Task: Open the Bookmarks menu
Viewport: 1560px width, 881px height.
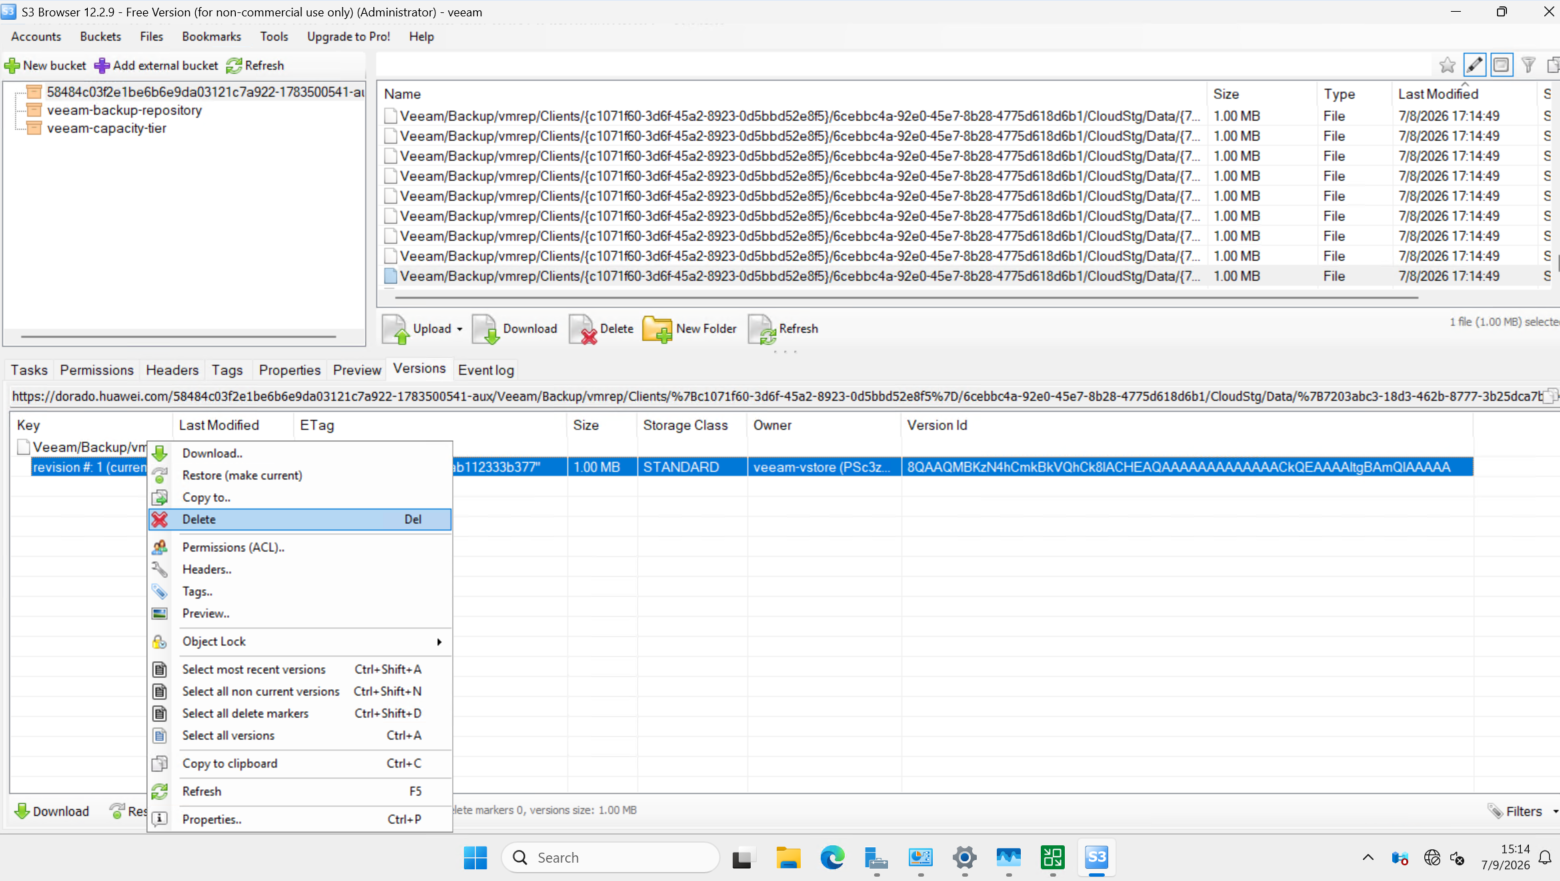Action: point(211,37)
